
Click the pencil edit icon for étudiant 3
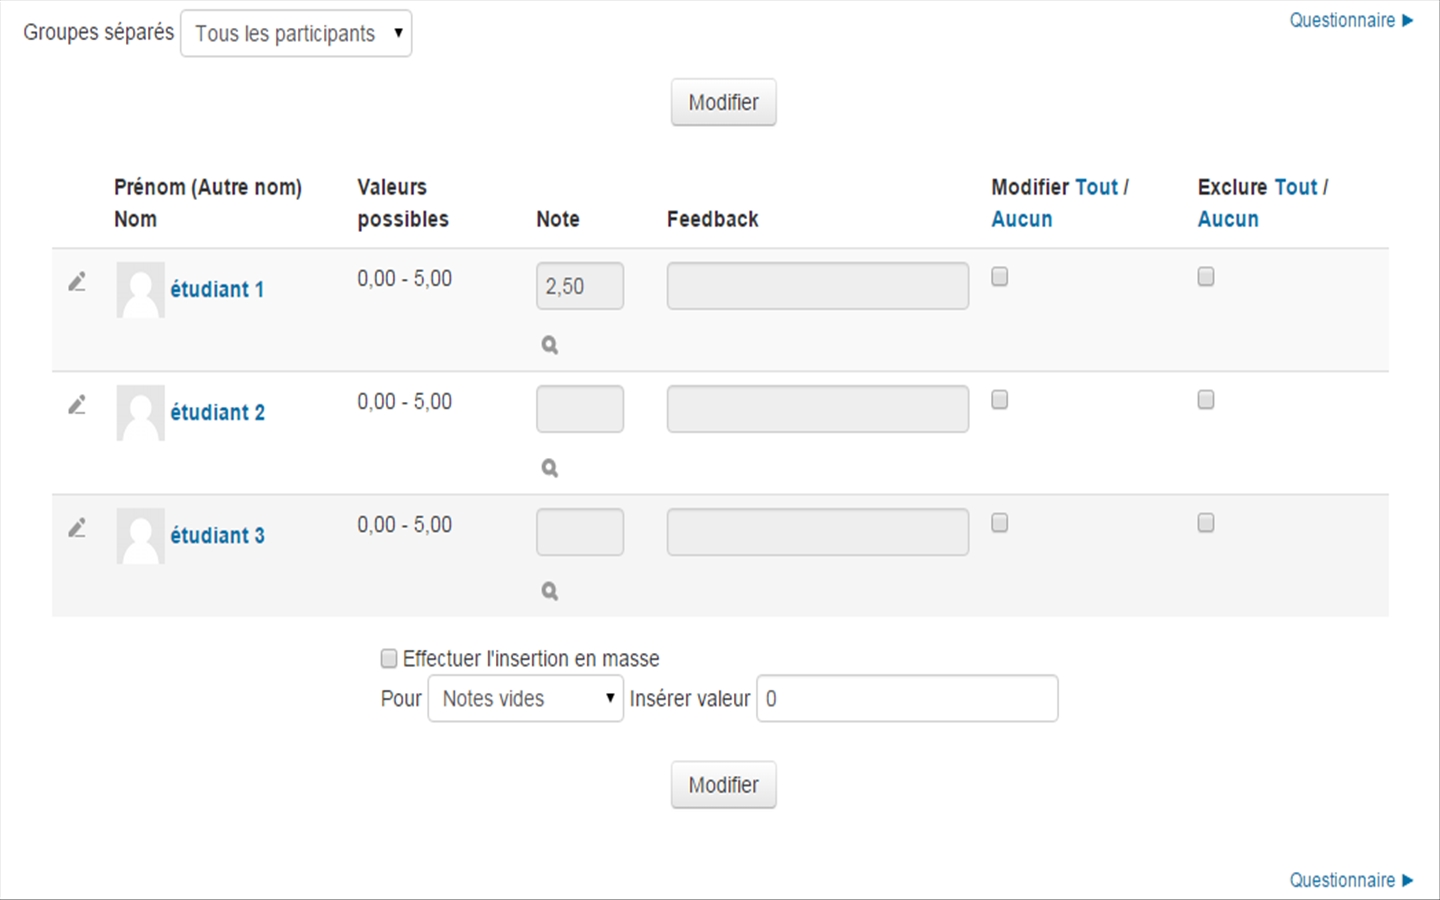[77, 528]
